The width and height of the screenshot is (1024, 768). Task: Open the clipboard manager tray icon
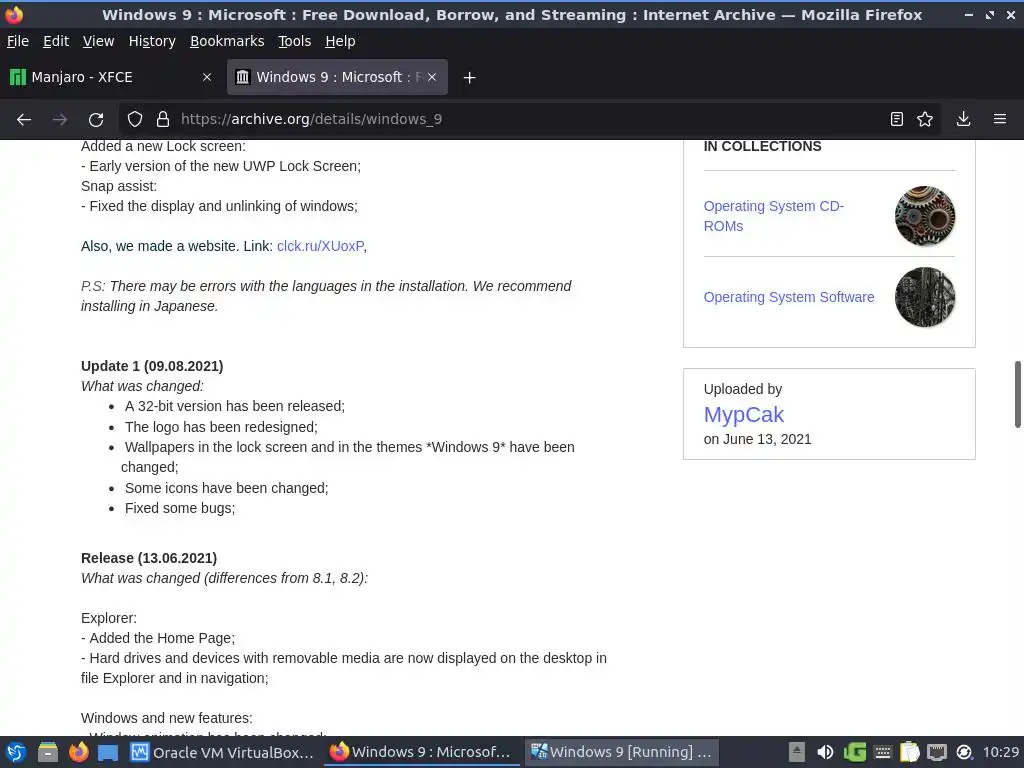coord(909,752)
